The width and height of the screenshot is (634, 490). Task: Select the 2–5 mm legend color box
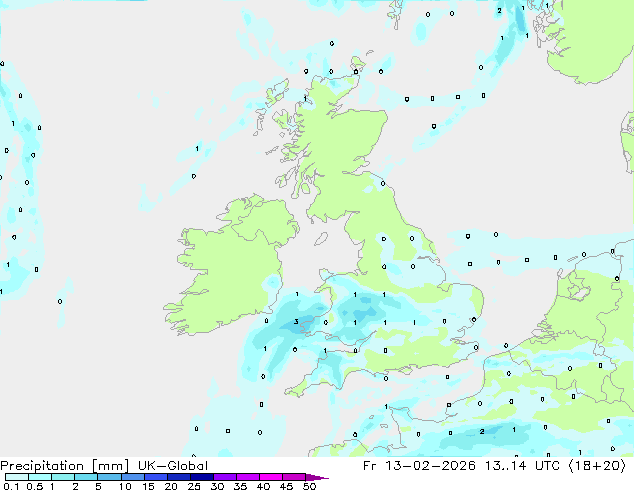(x=86, y=477)
